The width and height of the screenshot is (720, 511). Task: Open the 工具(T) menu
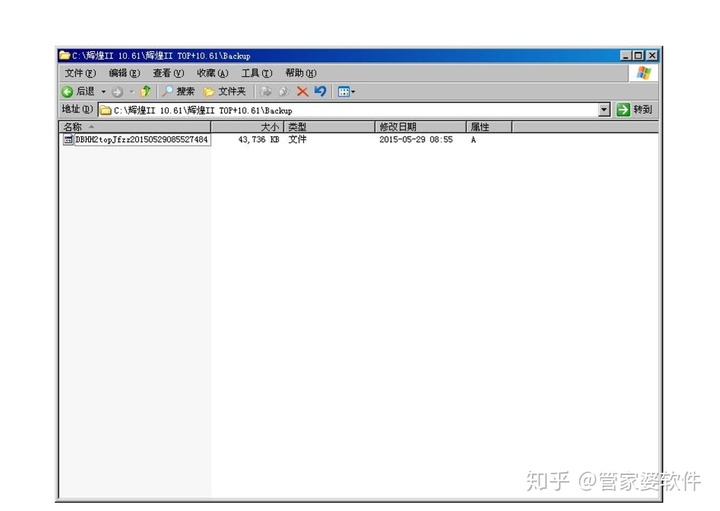257,73
